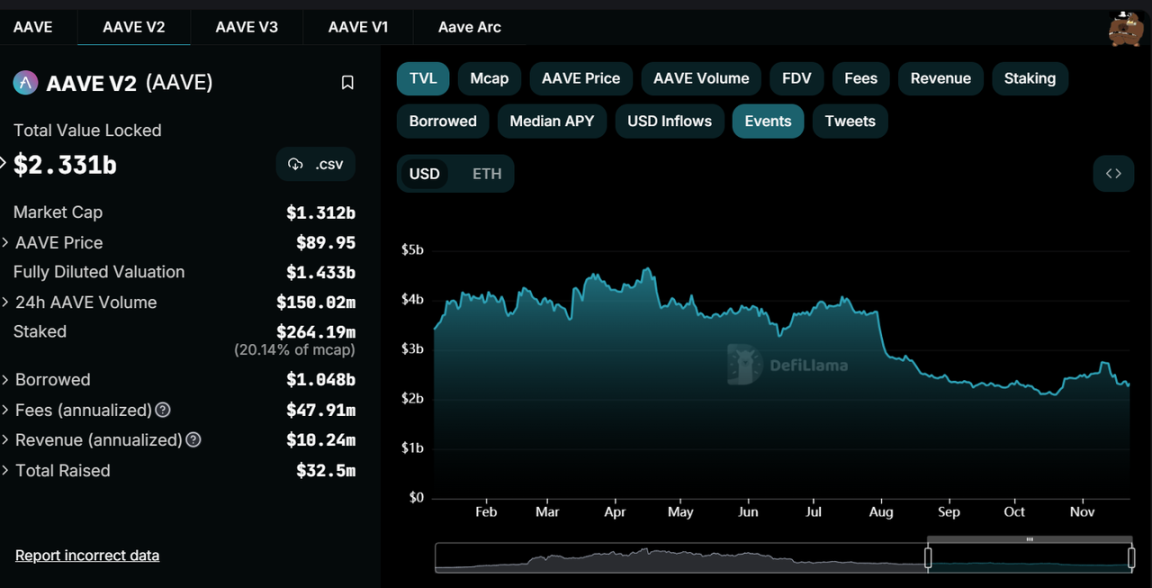The width and height of the screenshot is (1152, 588).
Task: Disable the Events overlay on the chart
Action: tap(767, 120)
